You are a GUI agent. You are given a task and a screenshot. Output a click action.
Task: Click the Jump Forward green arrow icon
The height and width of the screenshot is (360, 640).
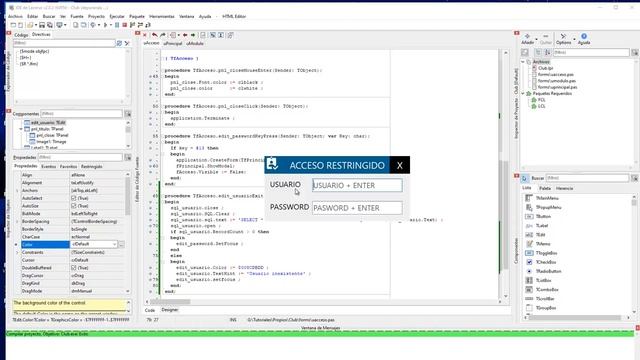[193, 35]
